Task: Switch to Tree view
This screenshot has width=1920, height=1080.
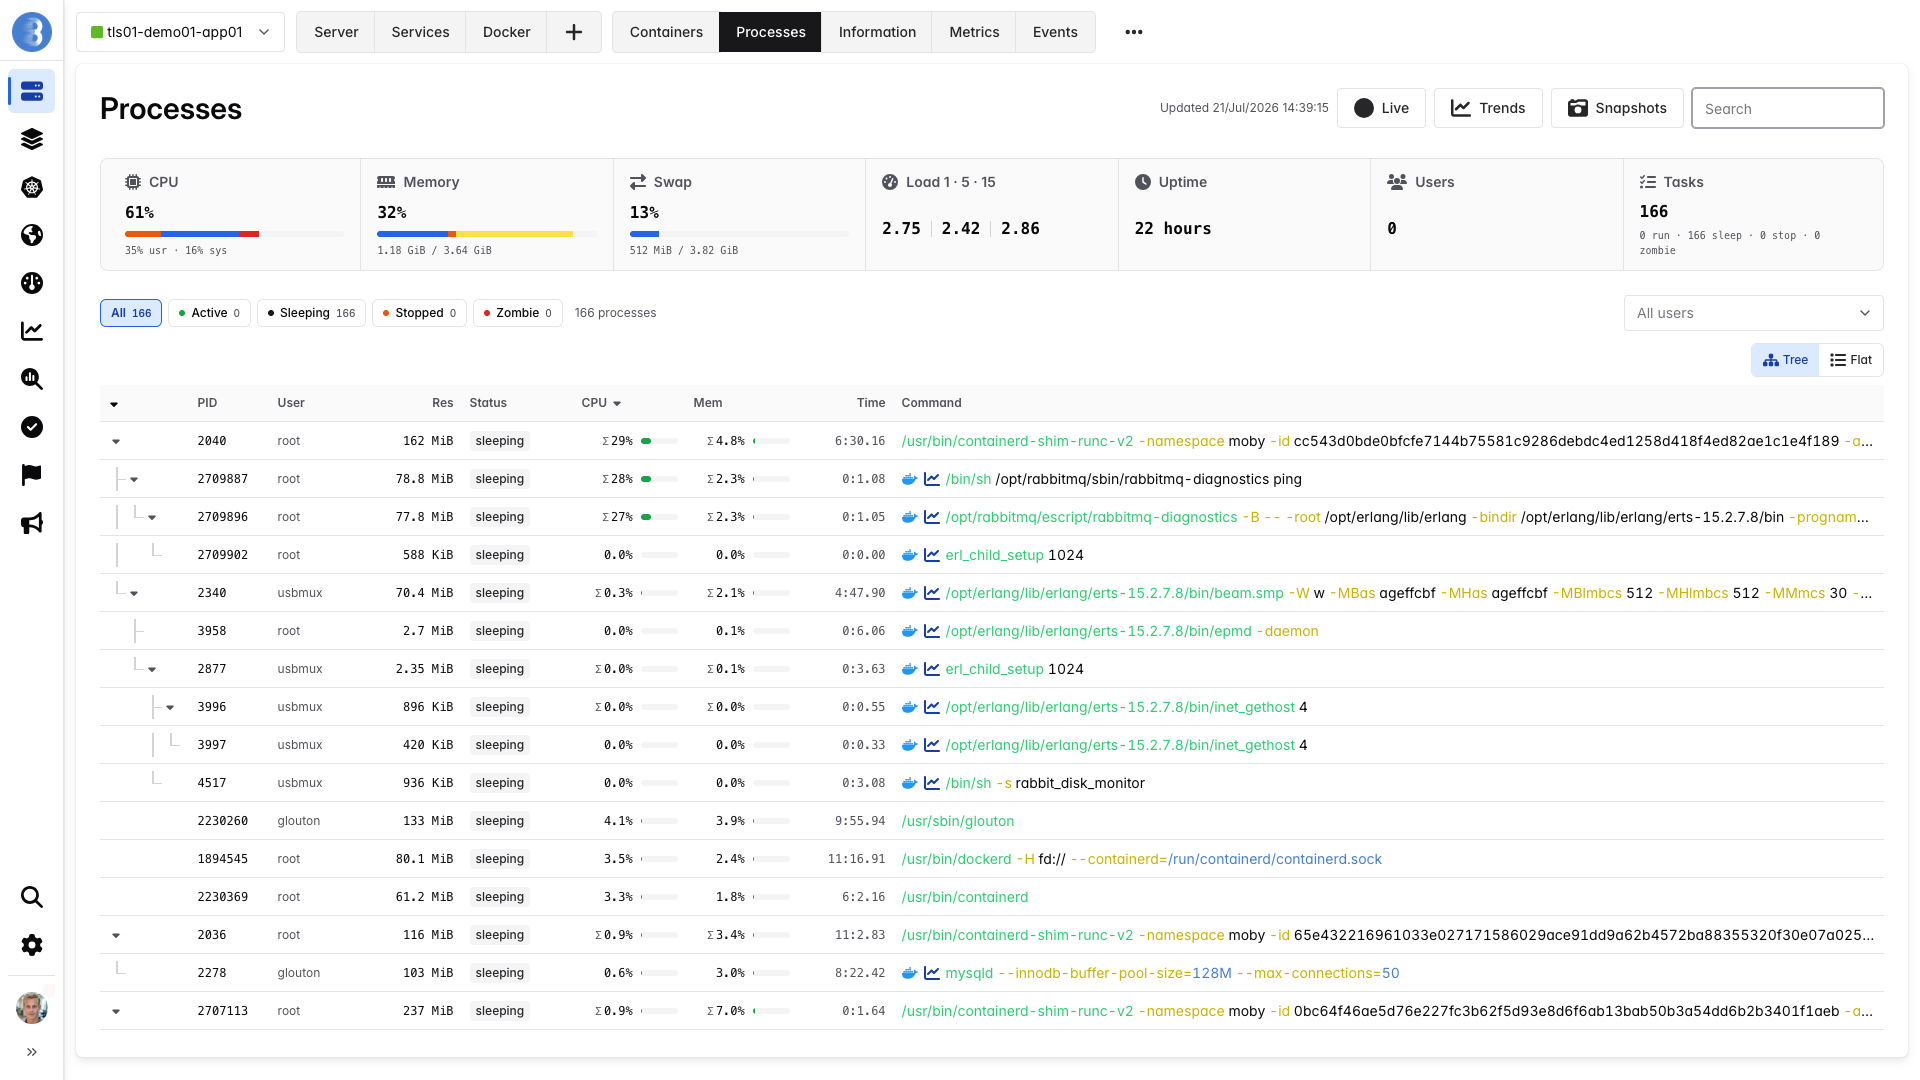Action: pyautogui.click(x=1785, y=360)
